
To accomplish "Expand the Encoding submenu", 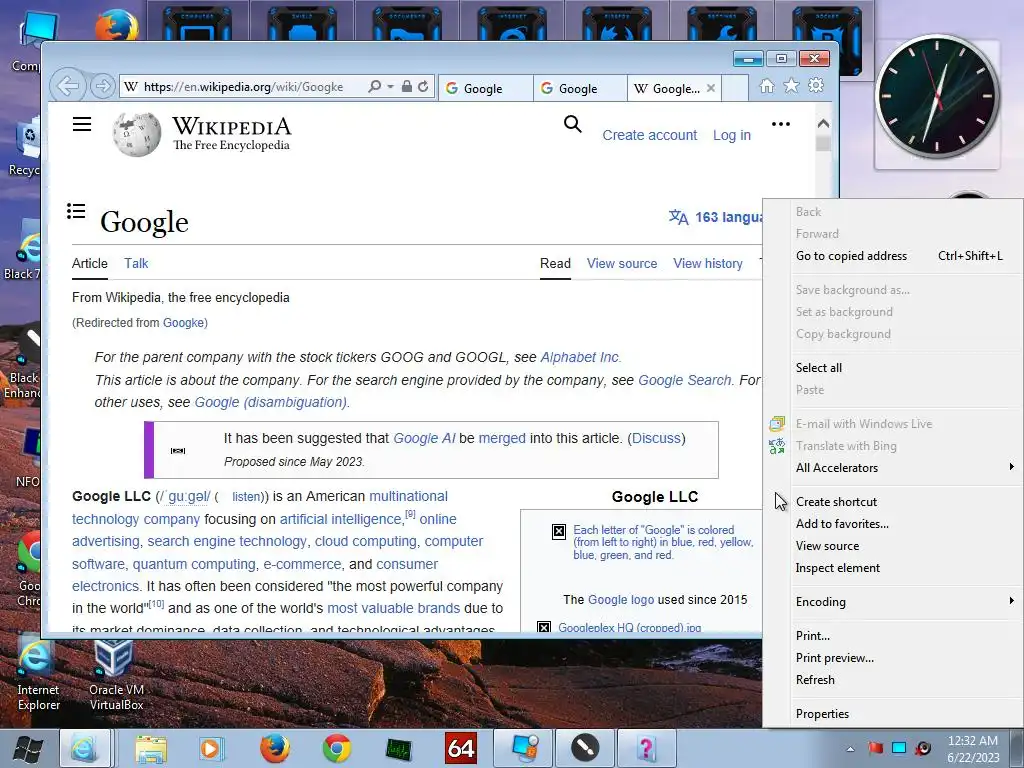I will click(x=904, y=601).
